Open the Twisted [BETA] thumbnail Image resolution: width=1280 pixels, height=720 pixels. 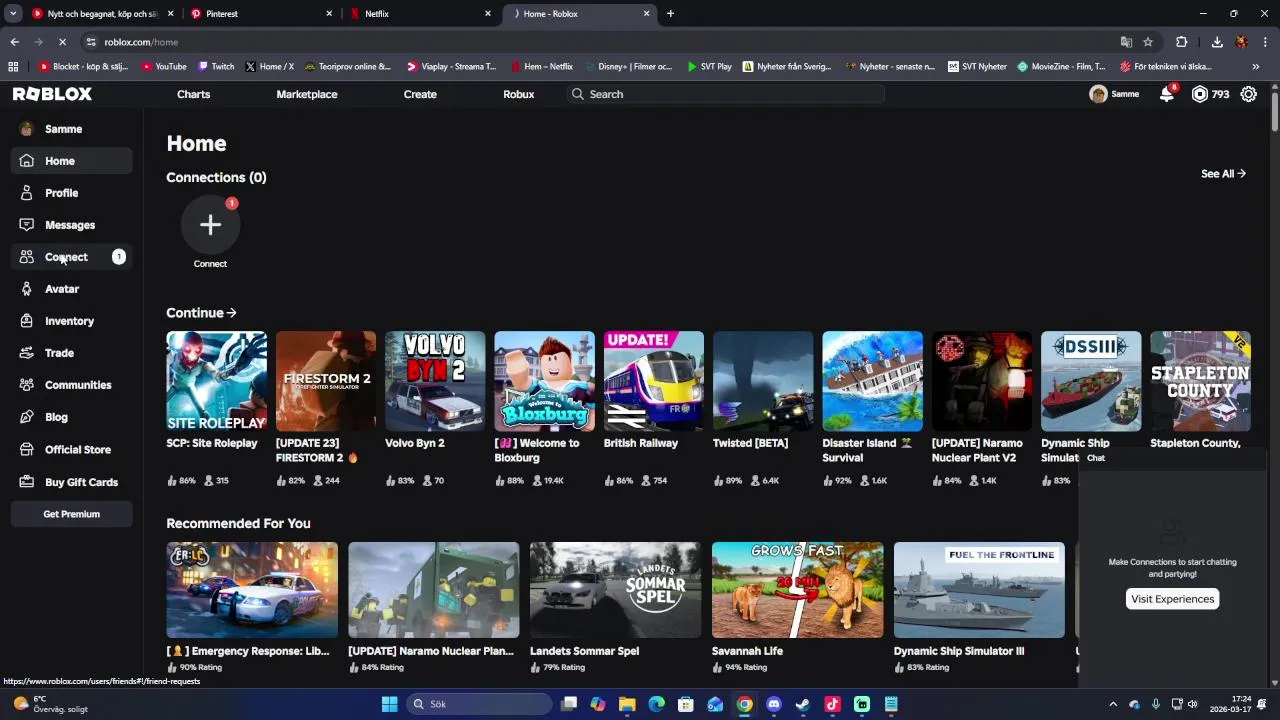click(763, 381)
